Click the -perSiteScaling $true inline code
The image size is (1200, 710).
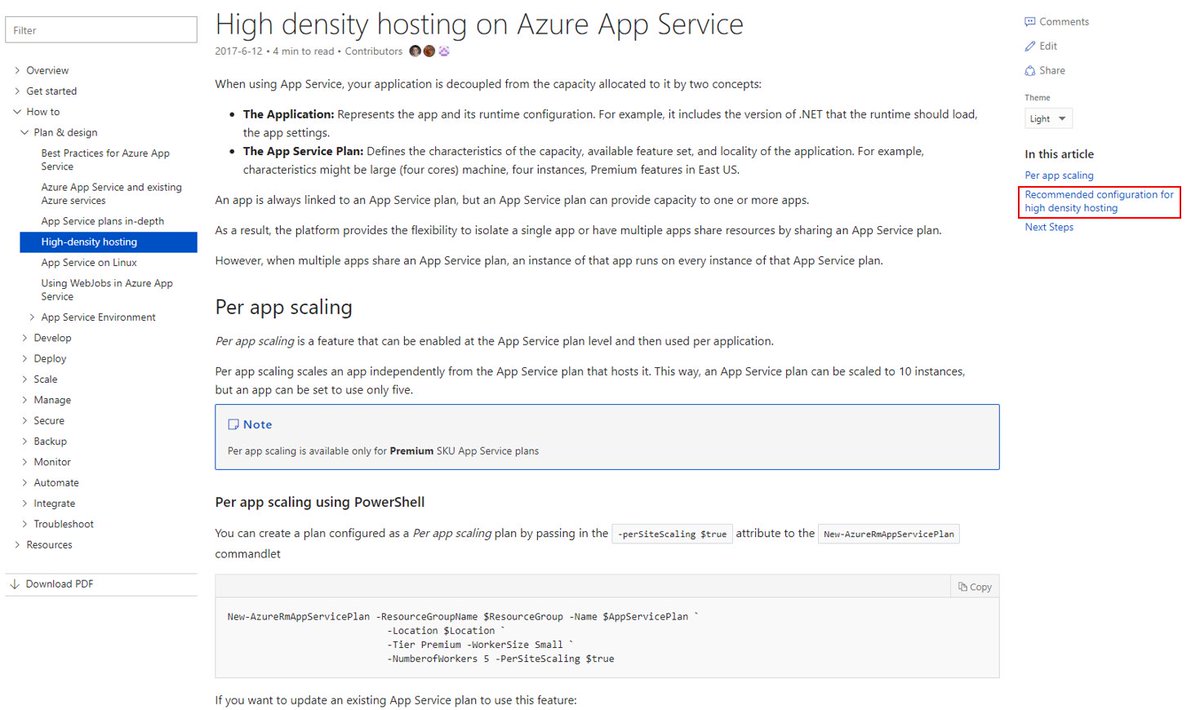pyautogui.click(x=672, y=534)
